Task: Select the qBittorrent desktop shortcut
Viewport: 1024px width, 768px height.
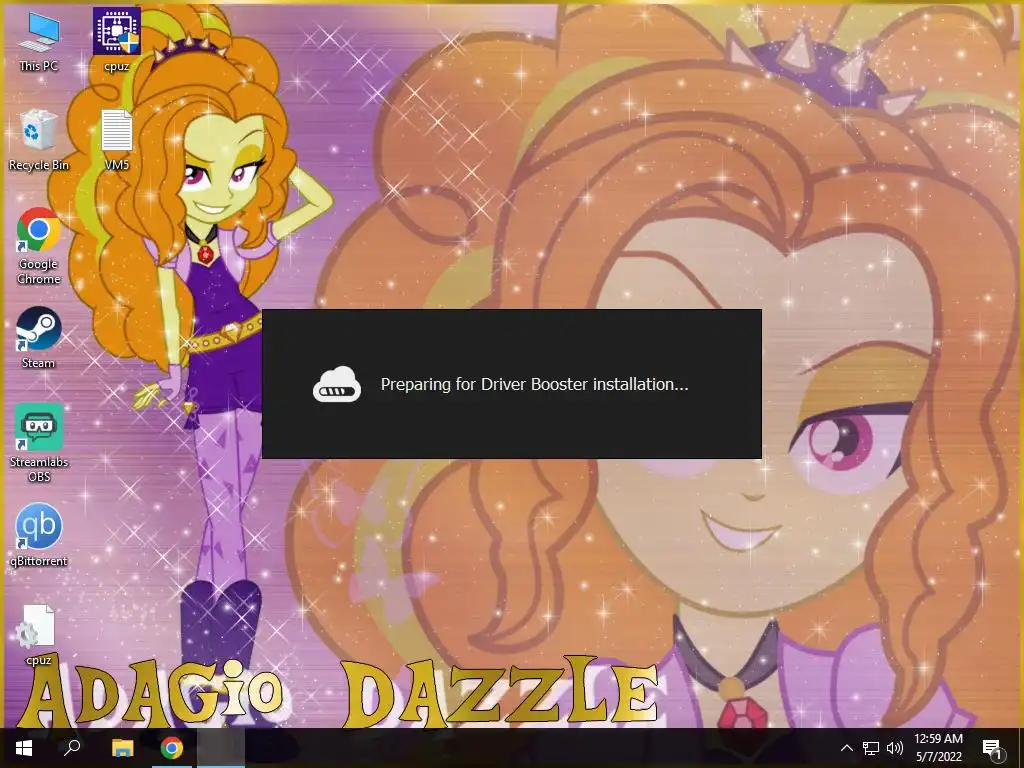Action: tap(39, 536)
